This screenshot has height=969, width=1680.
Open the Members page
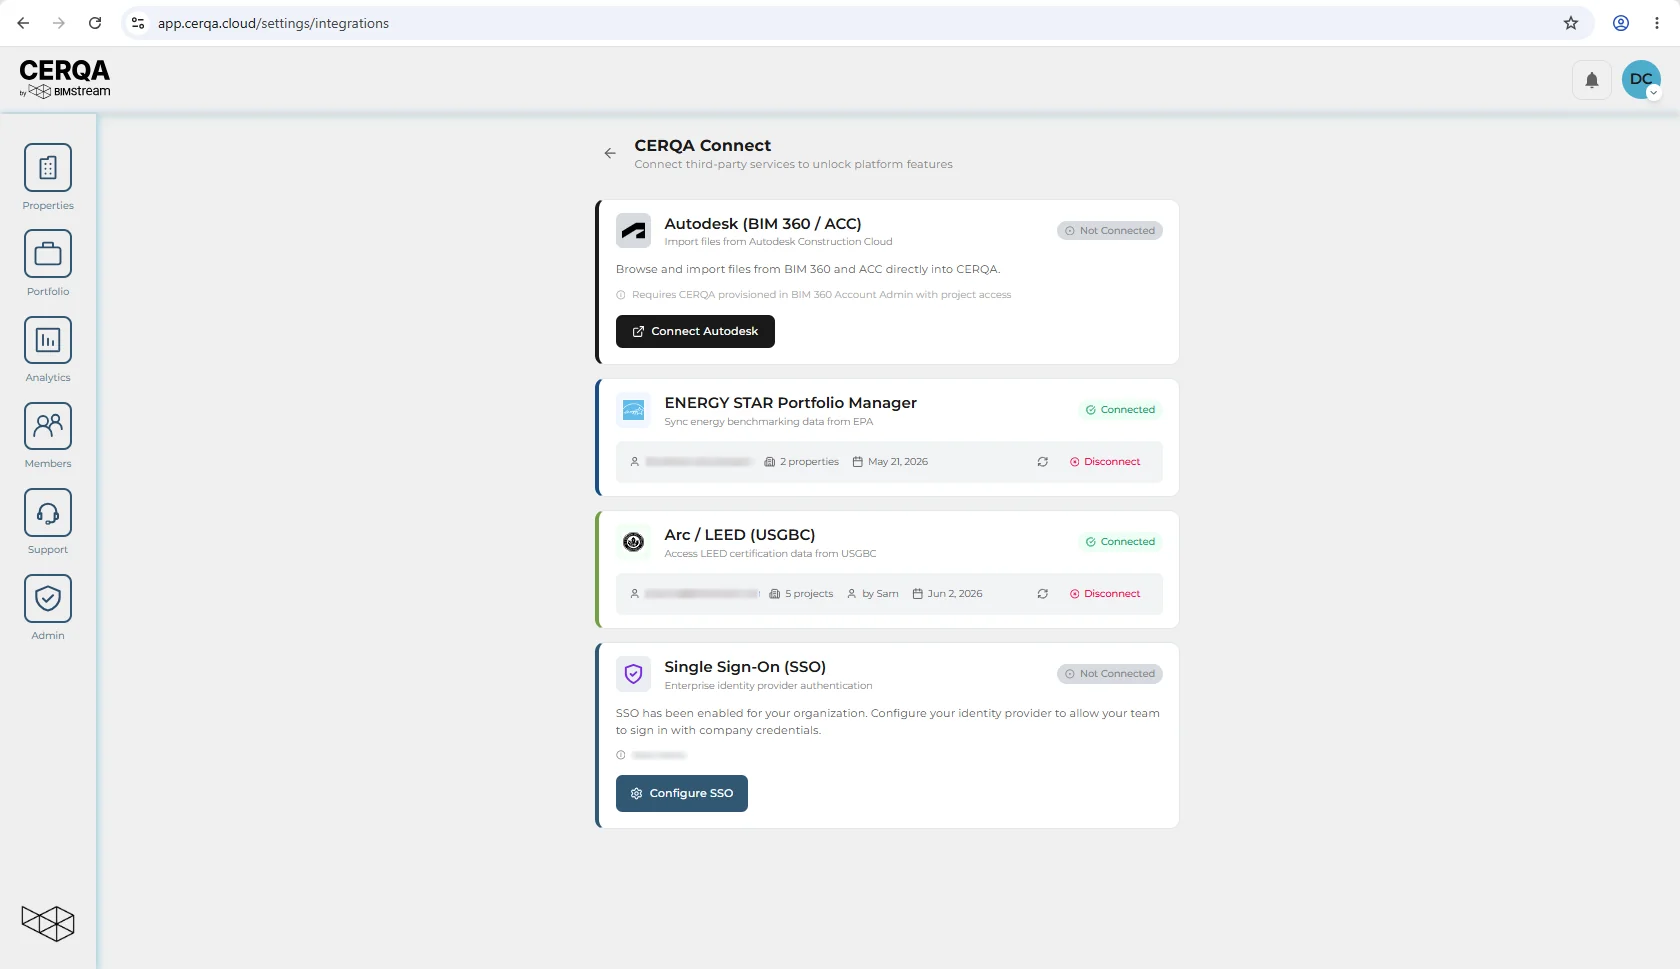tap(48, 435)
